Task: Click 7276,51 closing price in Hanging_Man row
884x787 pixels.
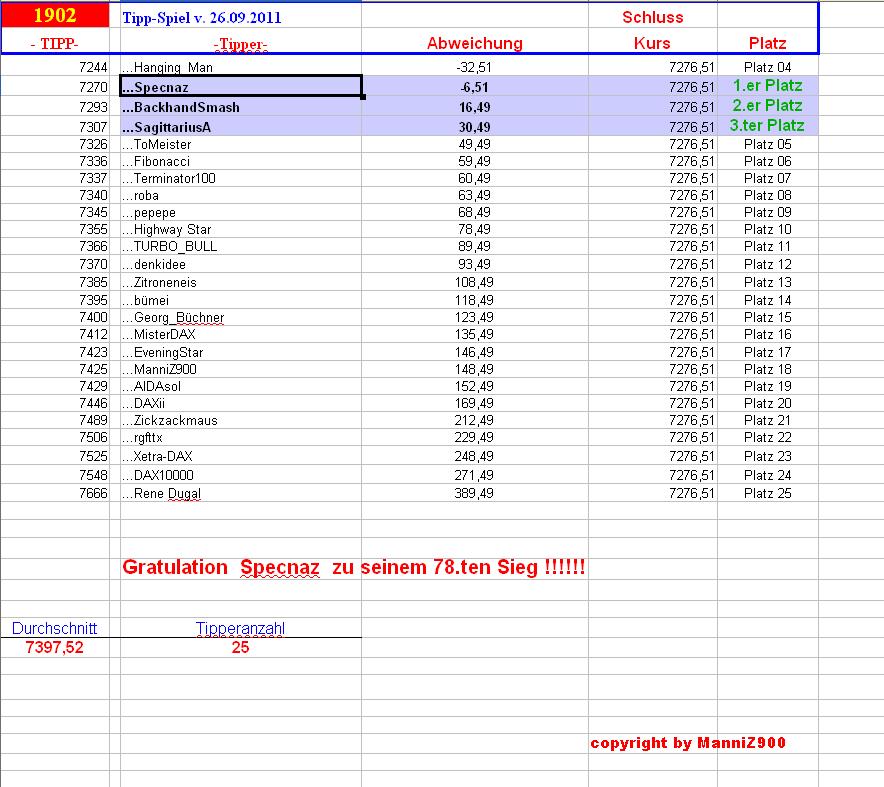Action: coord(692,68)
